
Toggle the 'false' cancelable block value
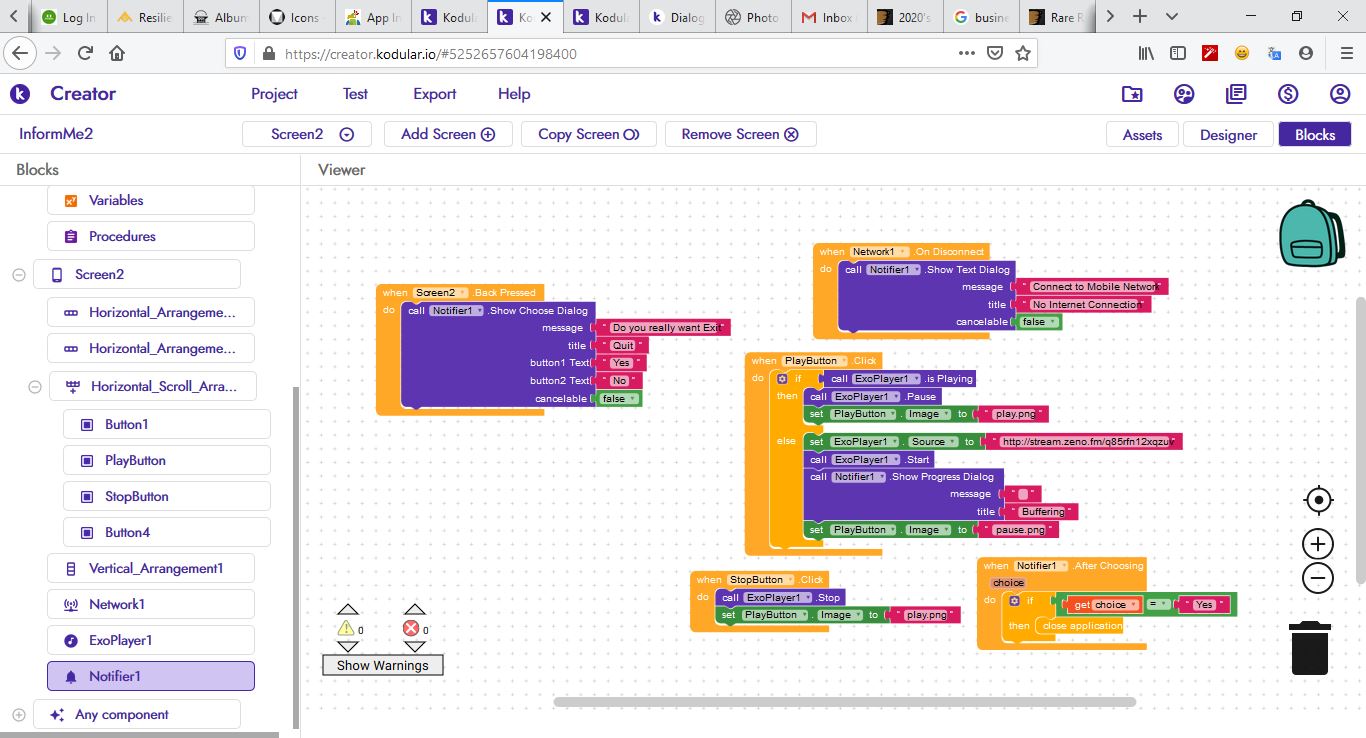tap(618, 399)
